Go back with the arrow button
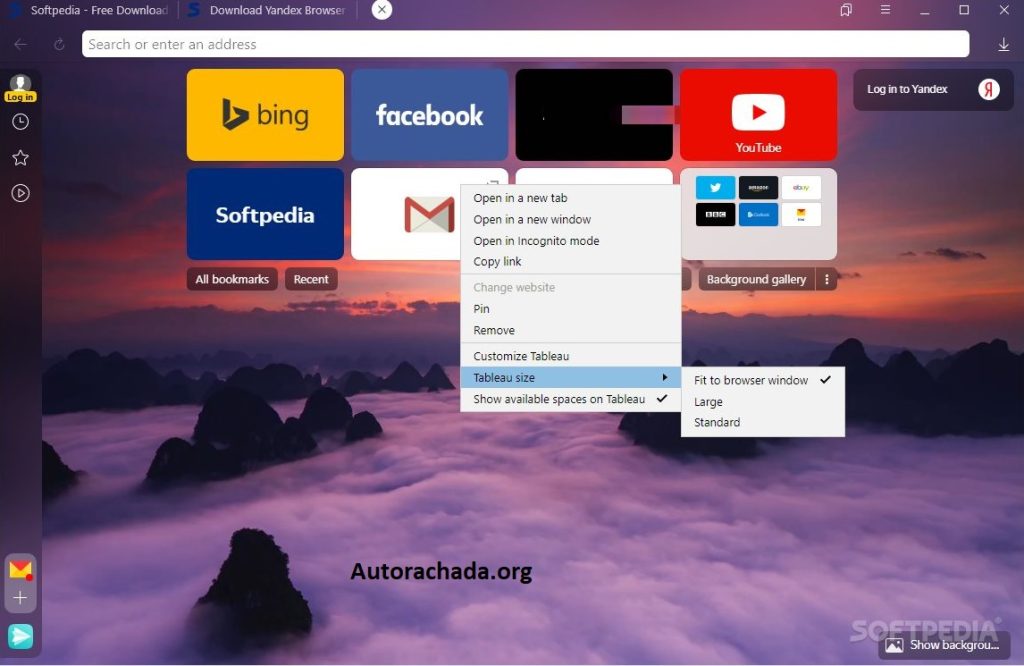This screenshot has width=1024, height=666. pyautogui.click(x=21, y=44)
